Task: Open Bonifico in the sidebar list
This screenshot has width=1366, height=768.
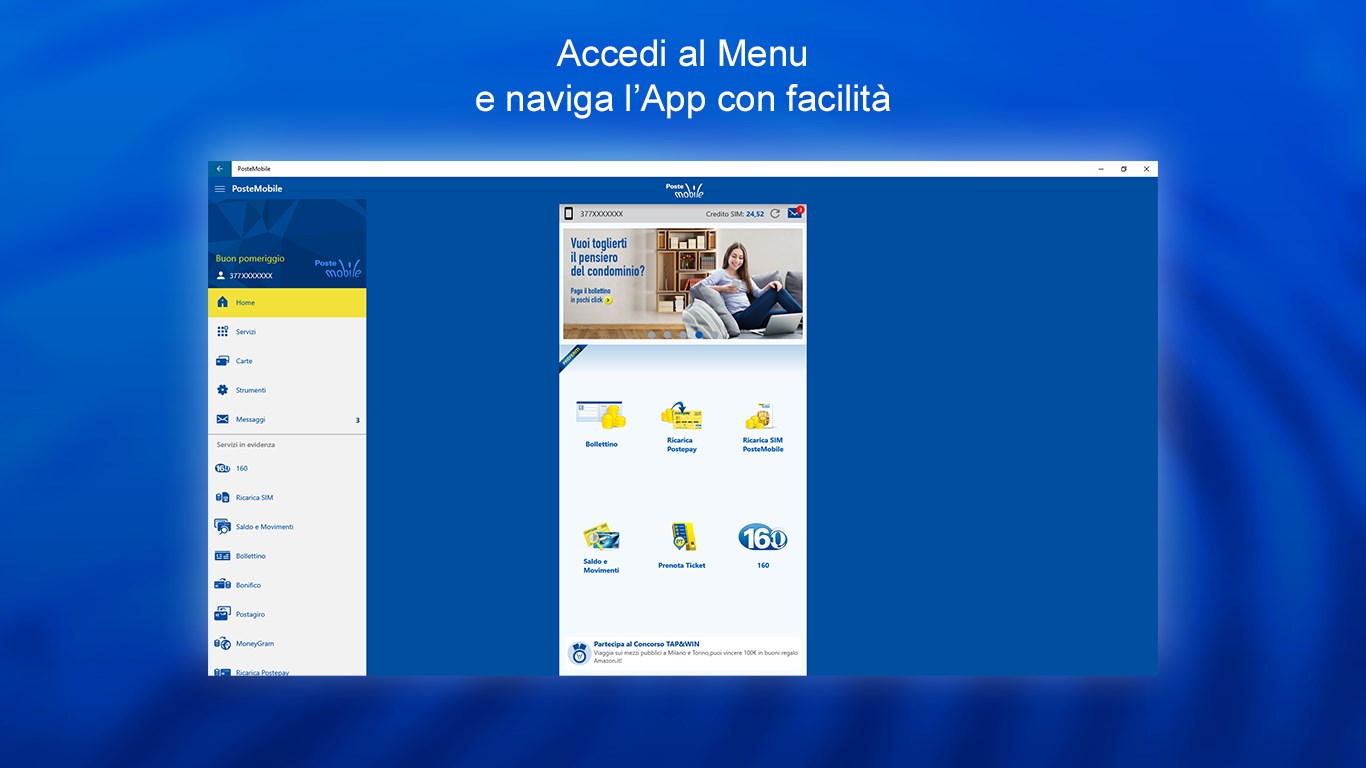Action: pos(287,585)
